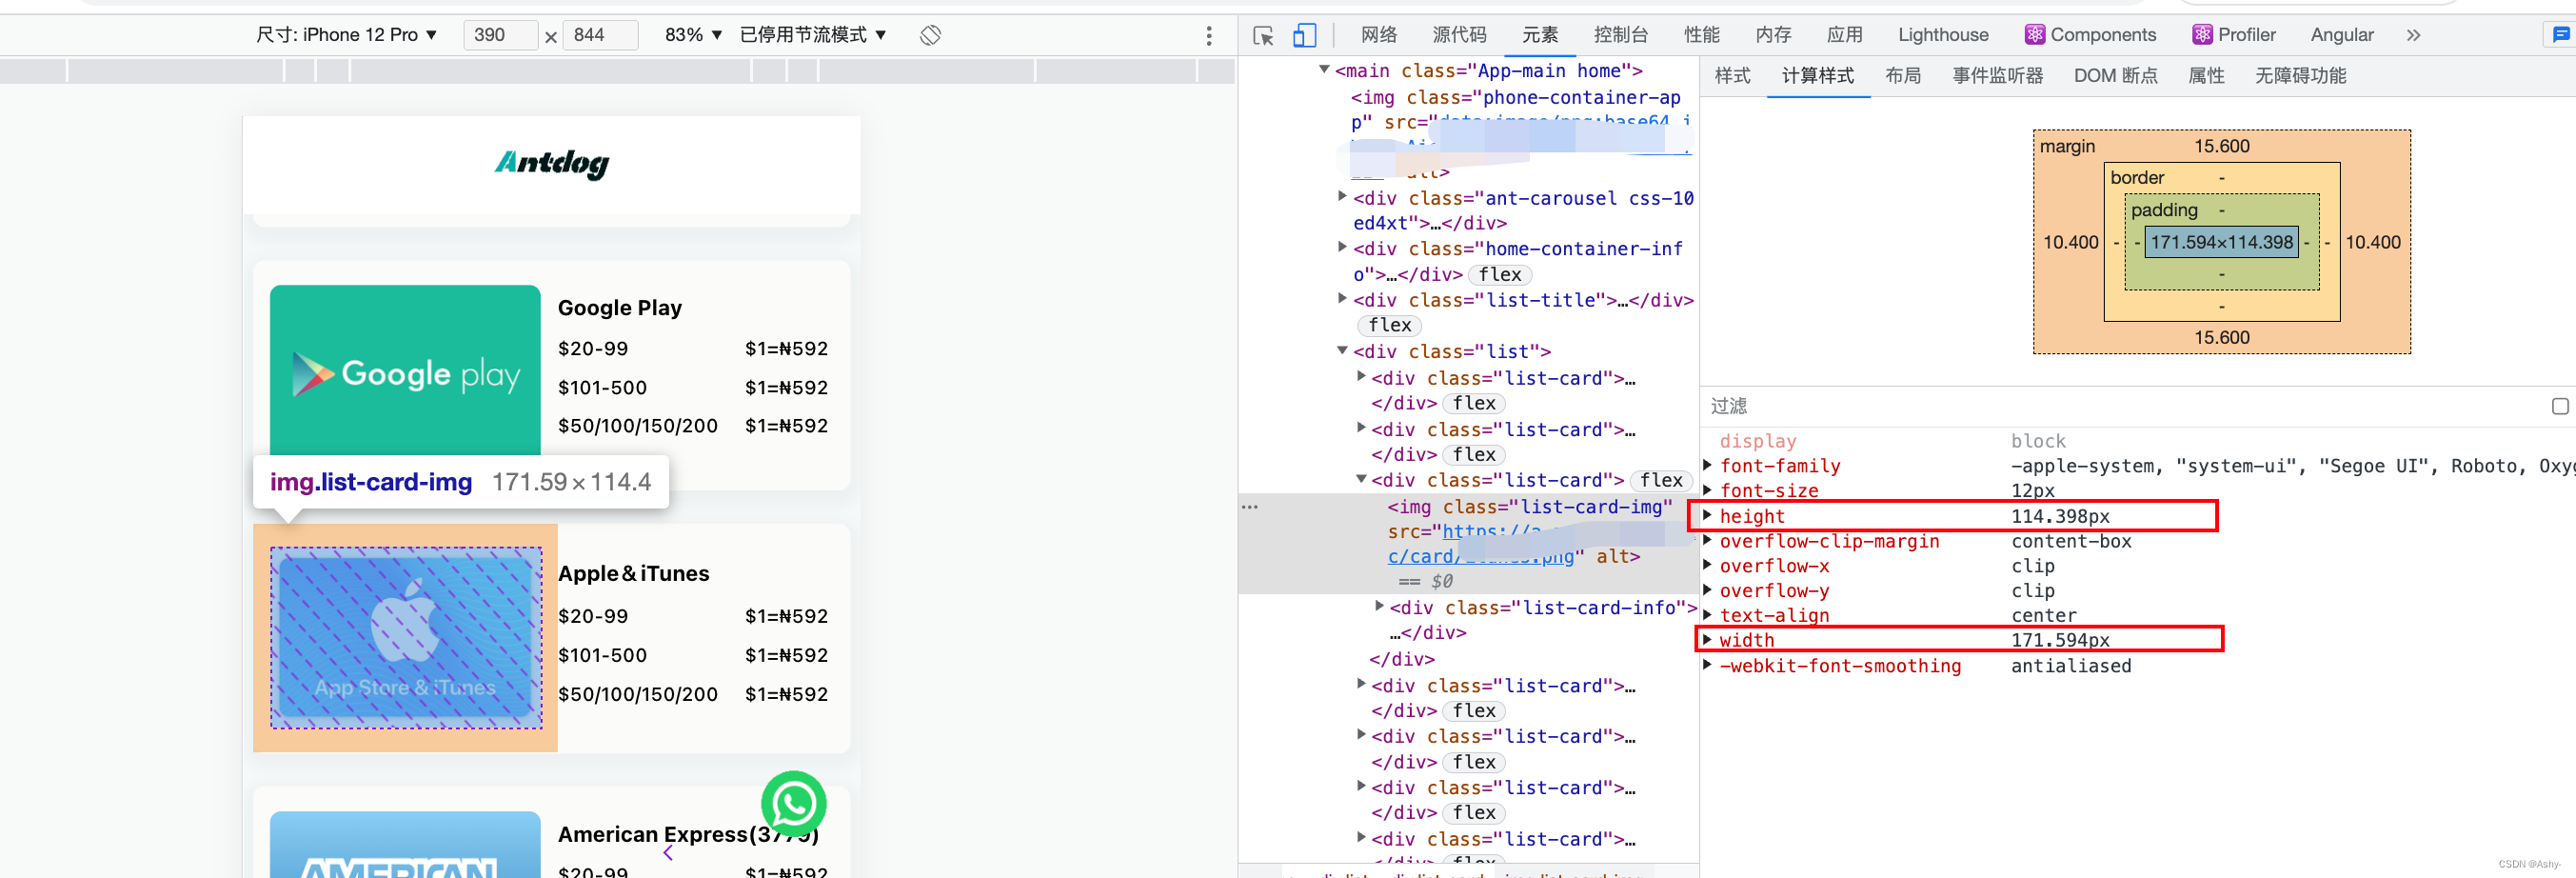This screenshot has width=2576, height=878.
Task: Click the blue chat messages icon
Action: [x=2559, y=35]
